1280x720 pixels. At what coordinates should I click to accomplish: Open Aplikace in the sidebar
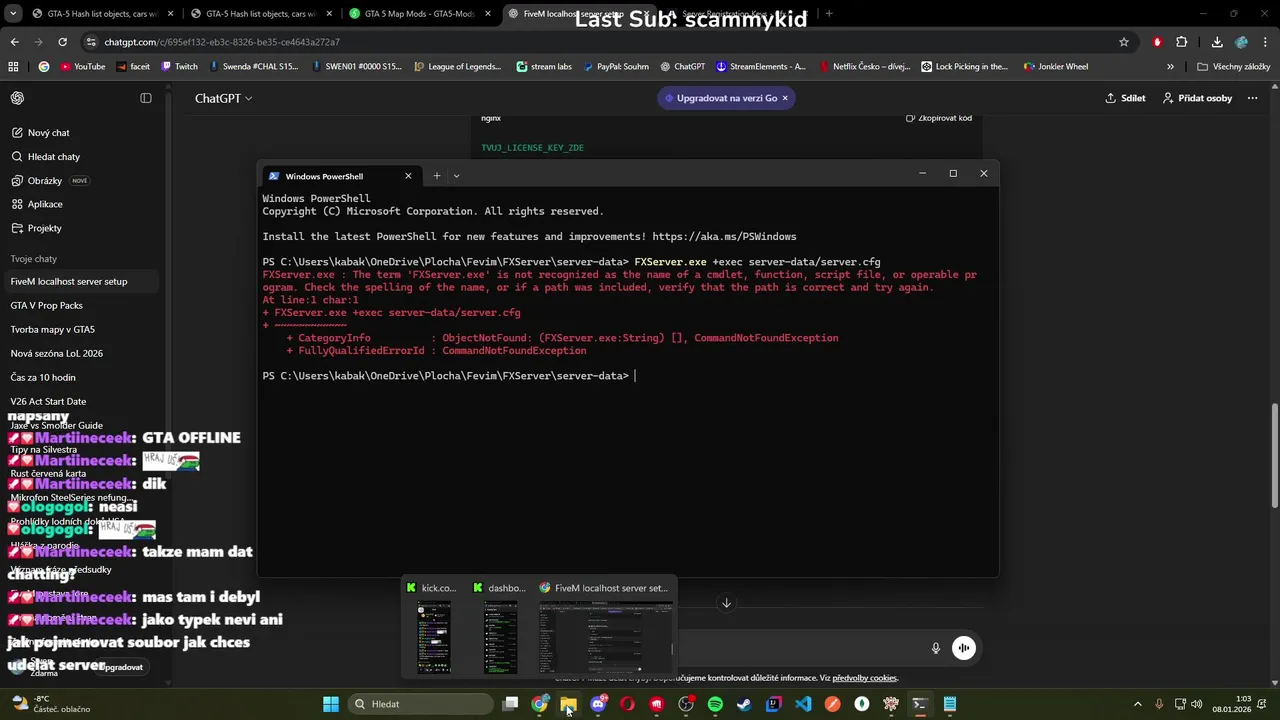coord(45,204)
